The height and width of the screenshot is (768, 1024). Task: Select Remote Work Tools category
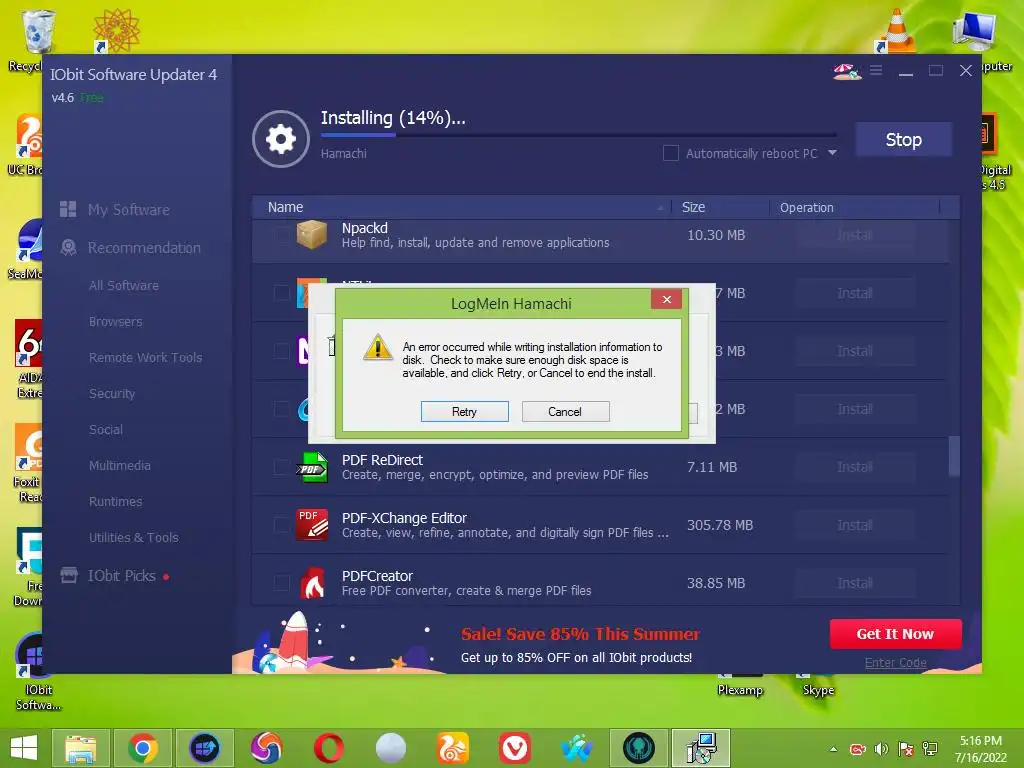(x=145, y=357)
